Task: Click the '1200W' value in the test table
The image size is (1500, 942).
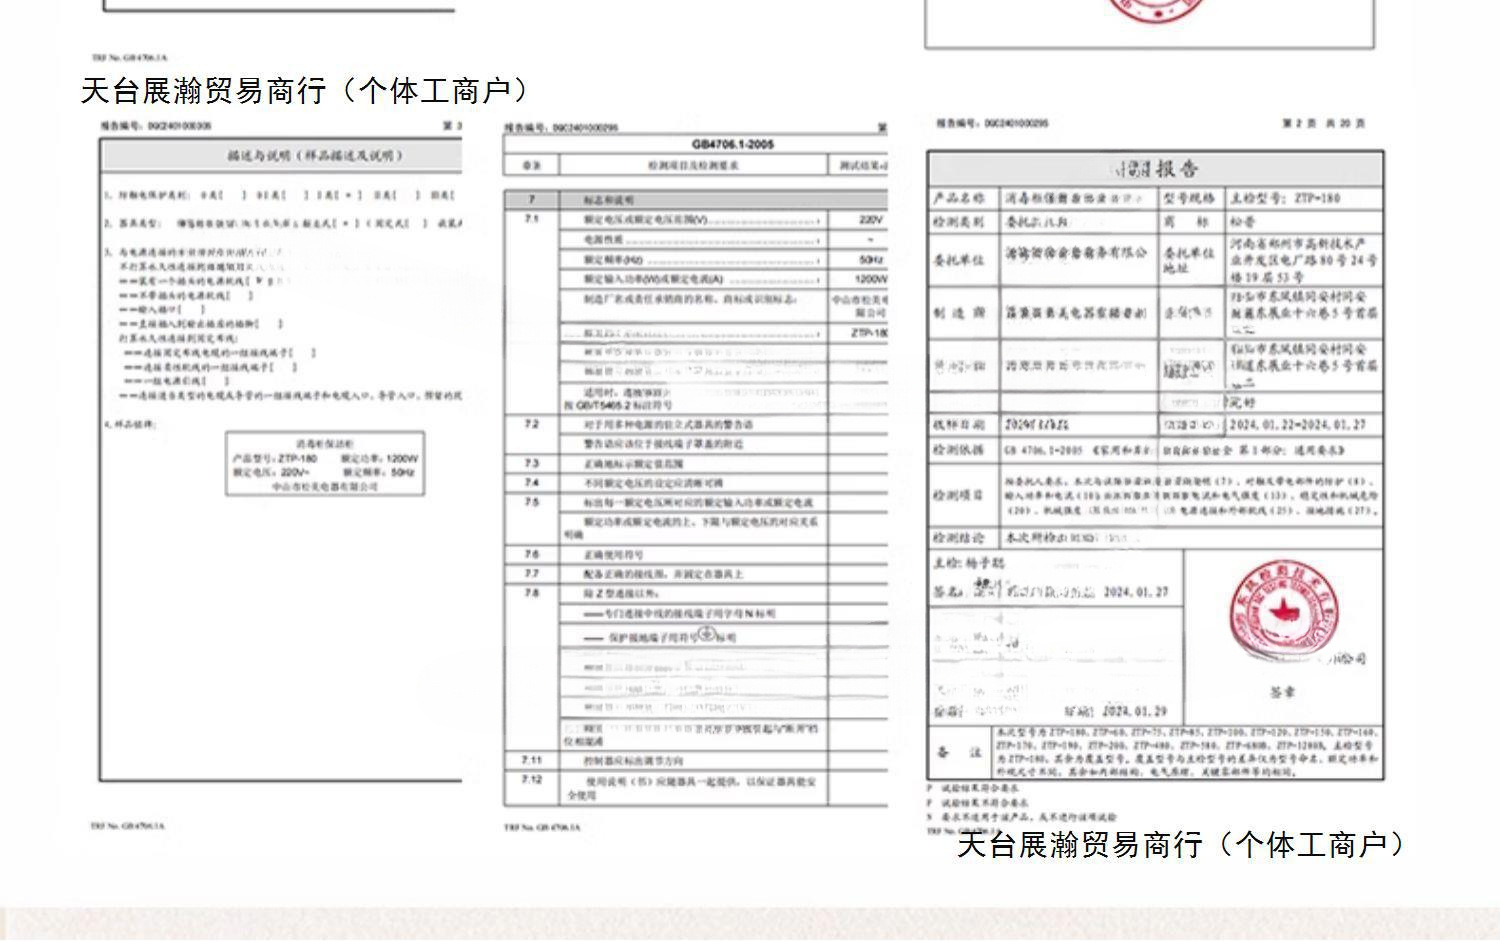Action: (x=870, y=280)
